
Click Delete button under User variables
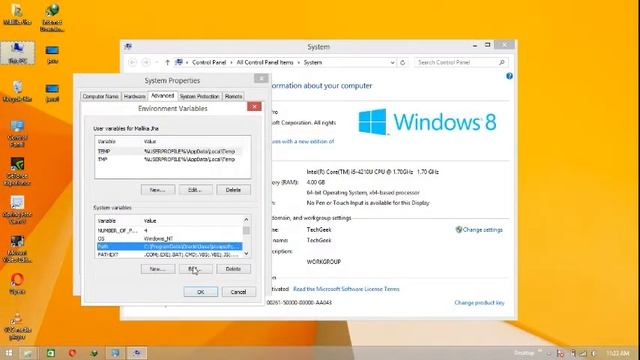233,190
